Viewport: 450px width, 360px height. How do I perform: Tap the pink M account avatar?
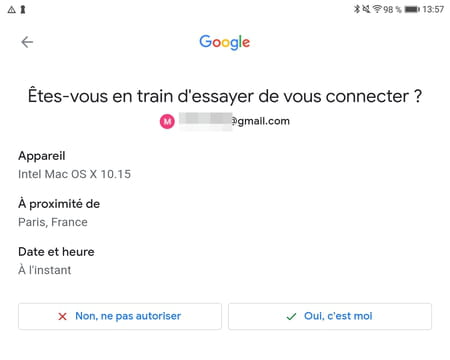pyautogui.click(x=167, y=121)
